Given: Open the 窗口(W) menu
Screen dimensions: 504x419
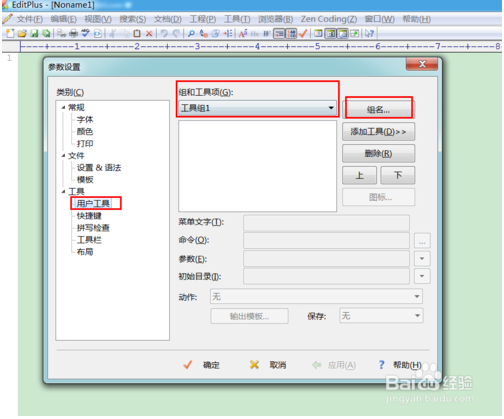Looking at the screenshot, I should [x=380, y=19].
